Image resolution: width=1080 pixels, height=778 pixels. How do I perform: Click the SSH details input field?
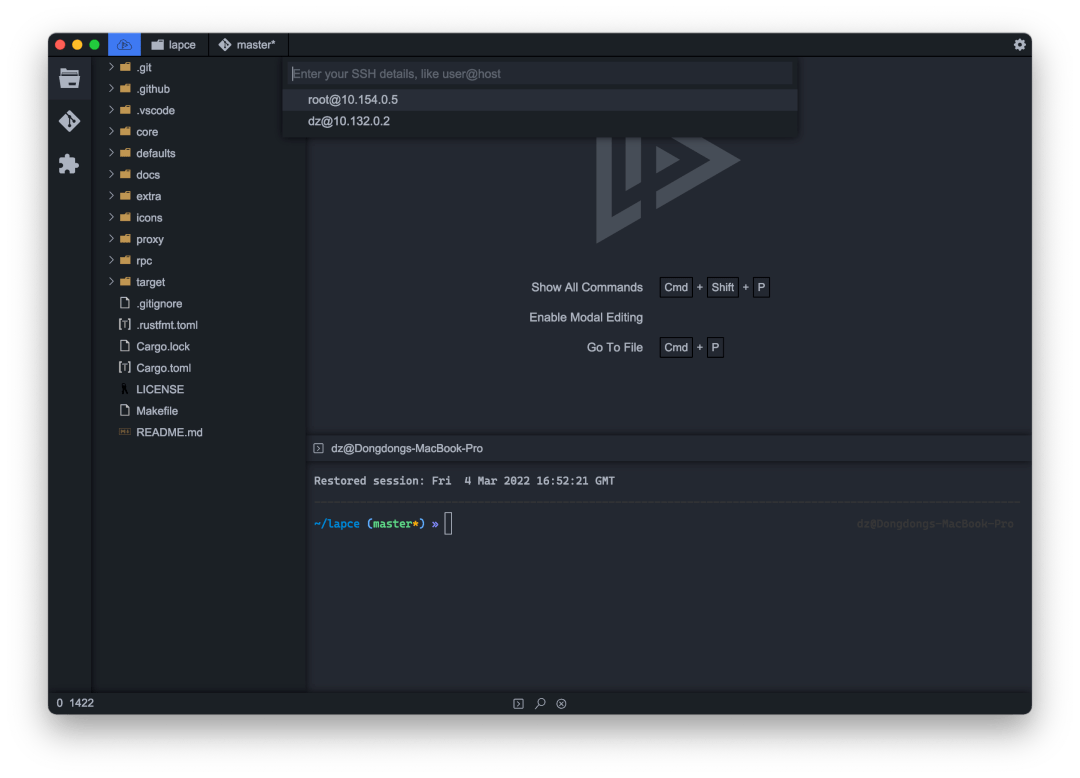pyautogui.click(x=540, y=73)
